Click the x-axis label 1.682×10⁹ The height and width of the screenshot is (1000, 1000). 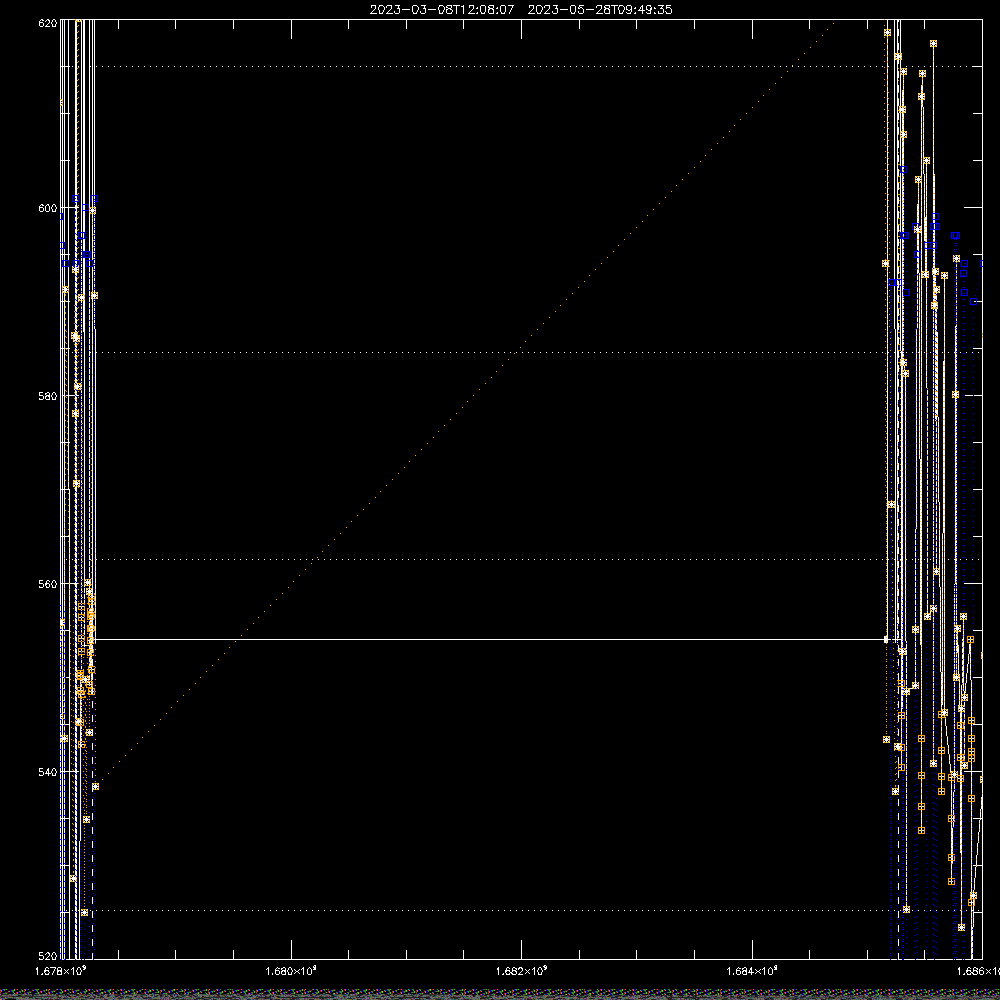522,971
